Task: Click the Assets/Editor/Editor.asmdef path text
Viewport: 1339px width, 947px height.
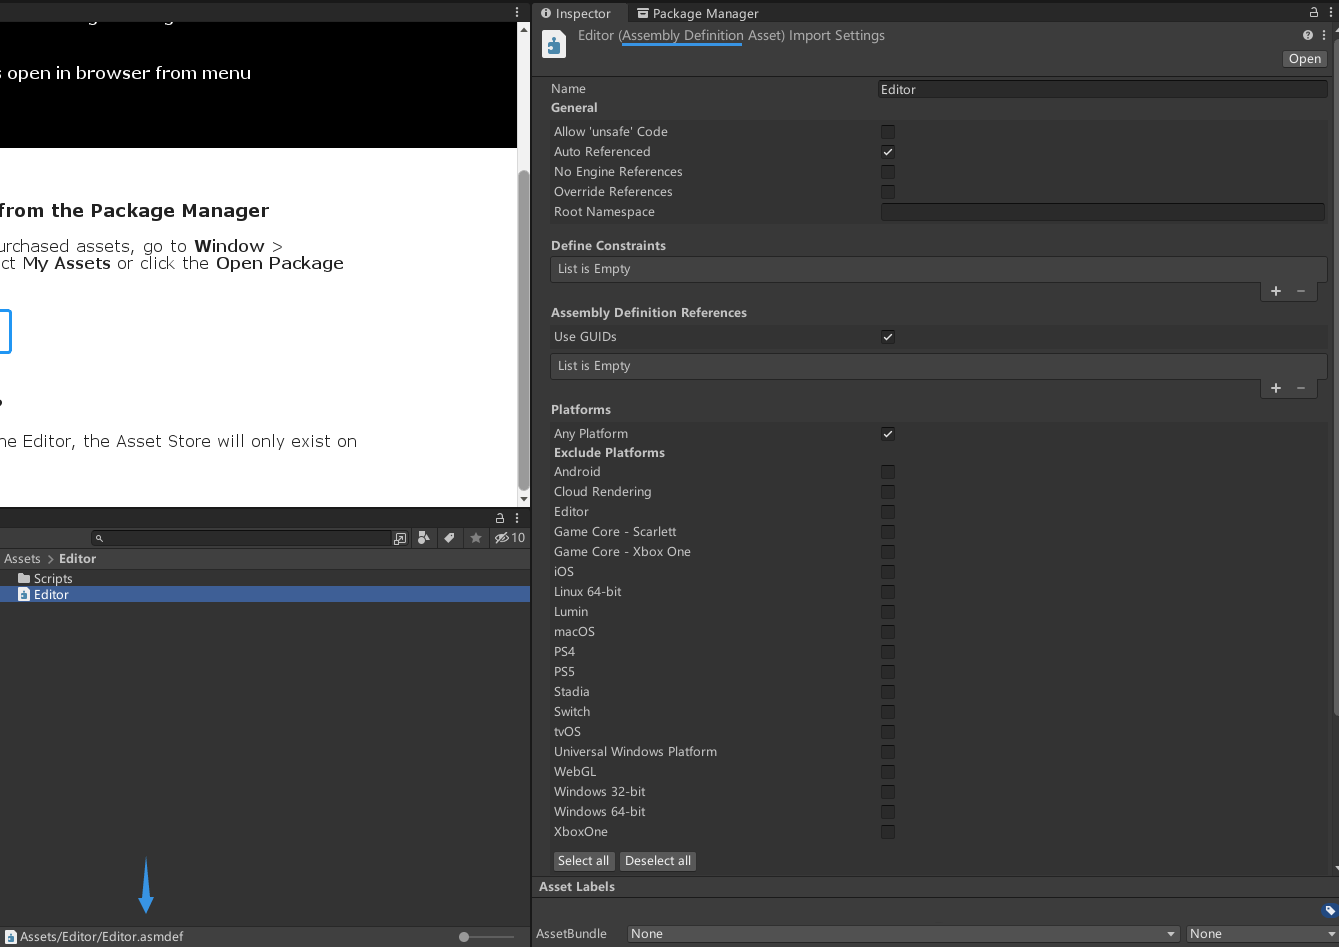Action: tap(102, 937)
